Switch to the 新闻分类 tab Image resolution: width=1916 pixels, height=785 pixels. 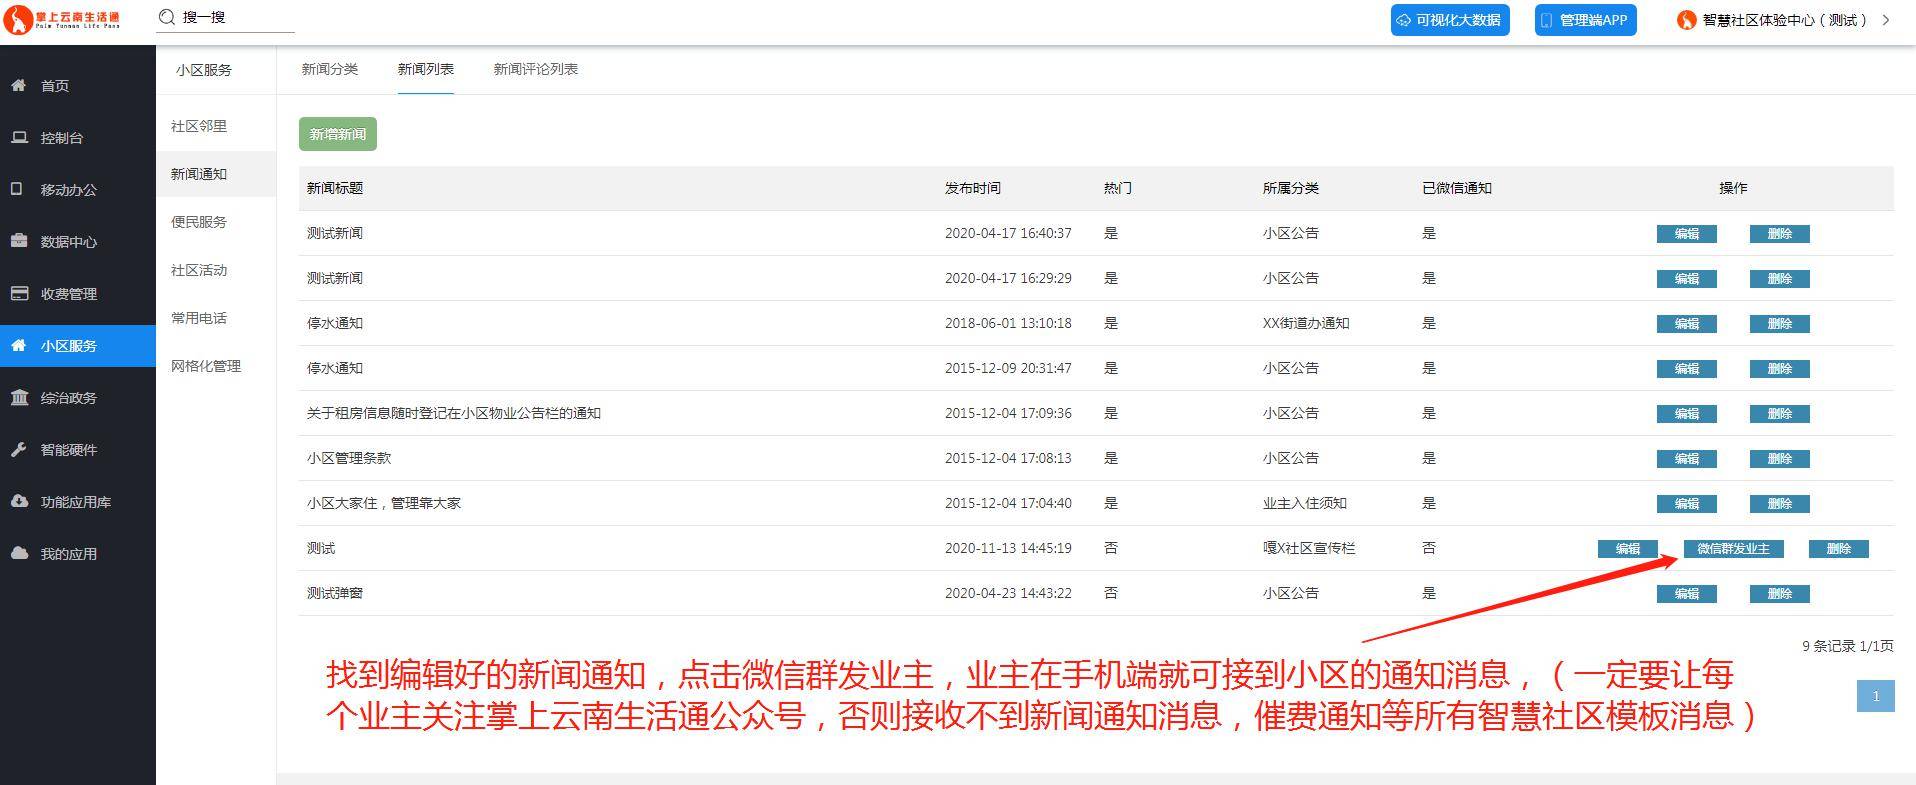point(329,69)
